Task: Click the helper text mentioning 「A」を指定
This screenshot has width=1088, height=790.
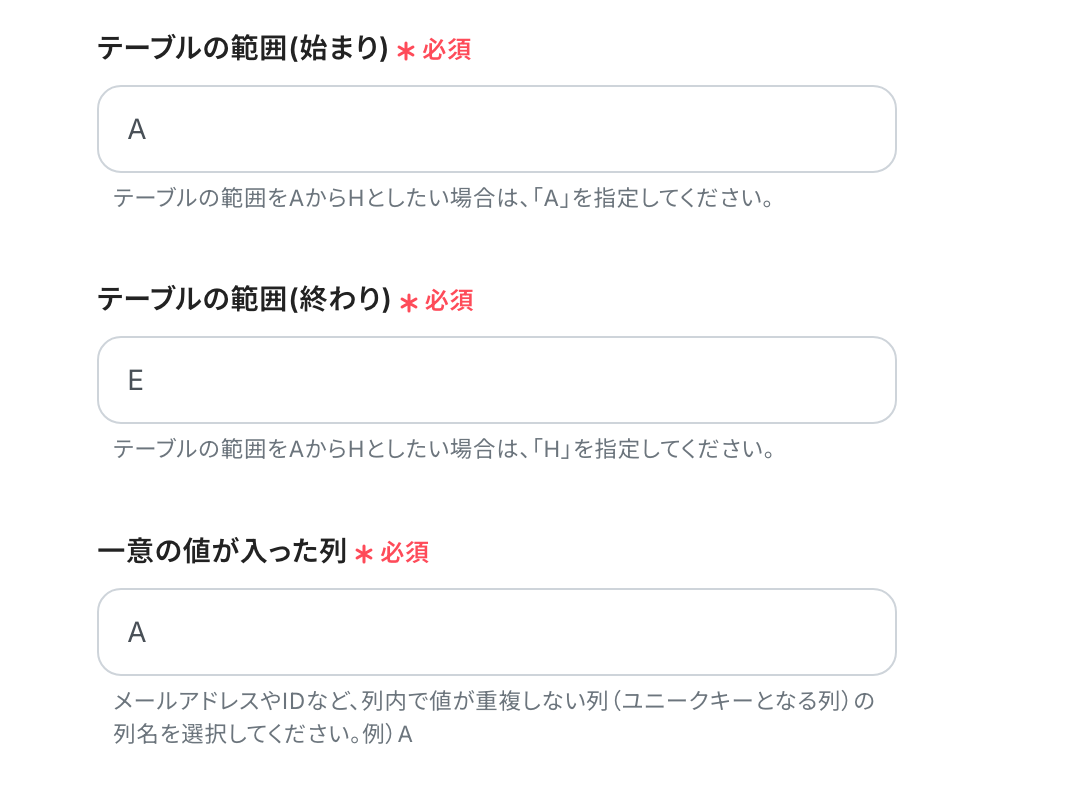Action: pyautogui.click(x=444, y=198)
